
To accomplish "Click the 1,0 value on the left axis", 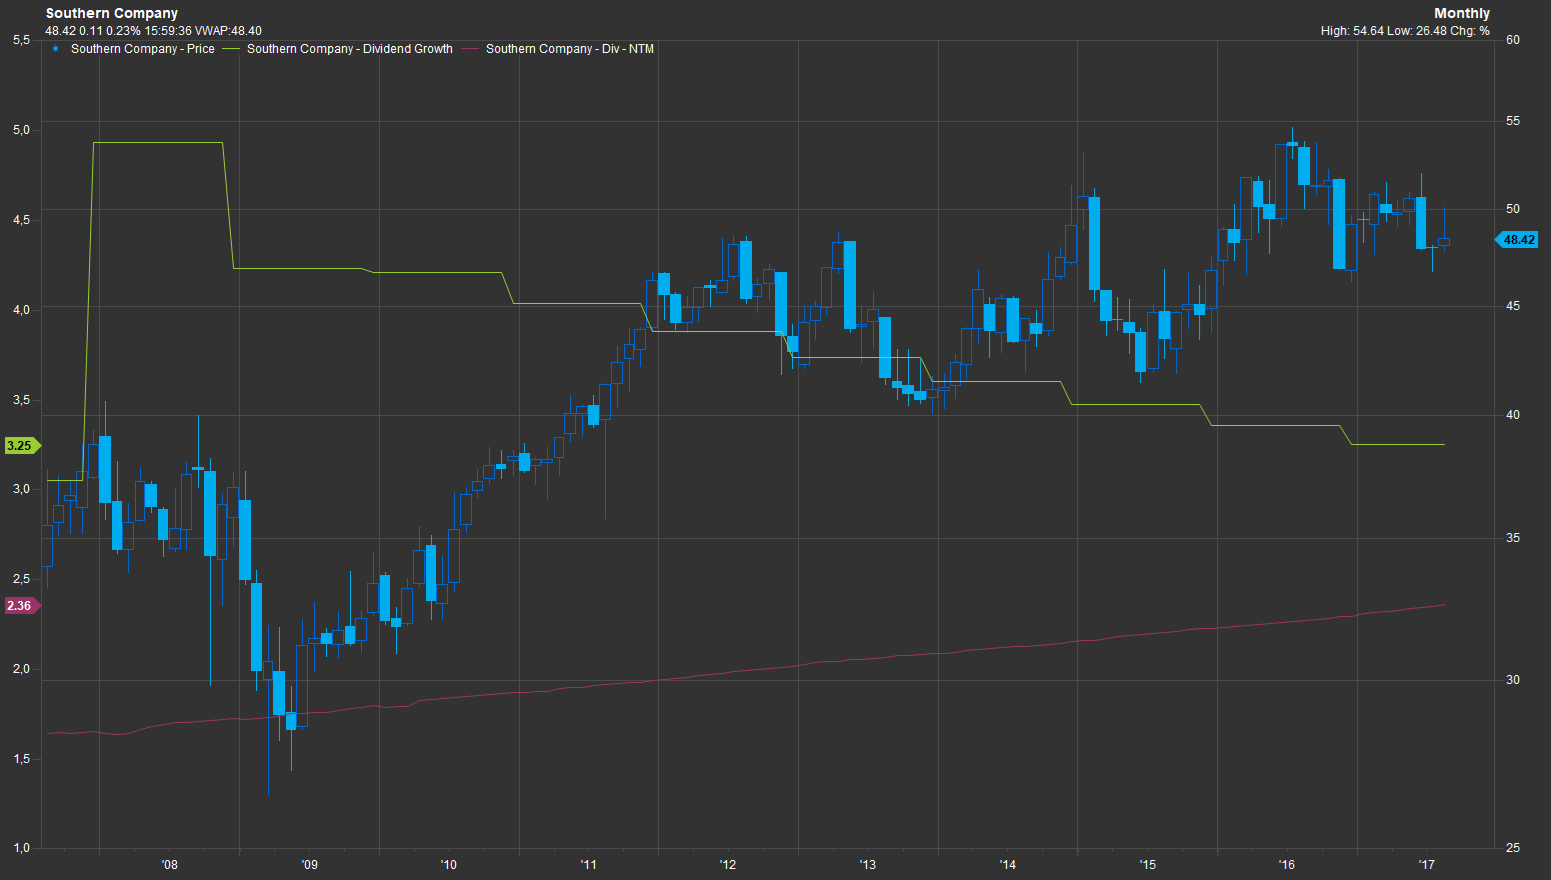I will (21, 848).
